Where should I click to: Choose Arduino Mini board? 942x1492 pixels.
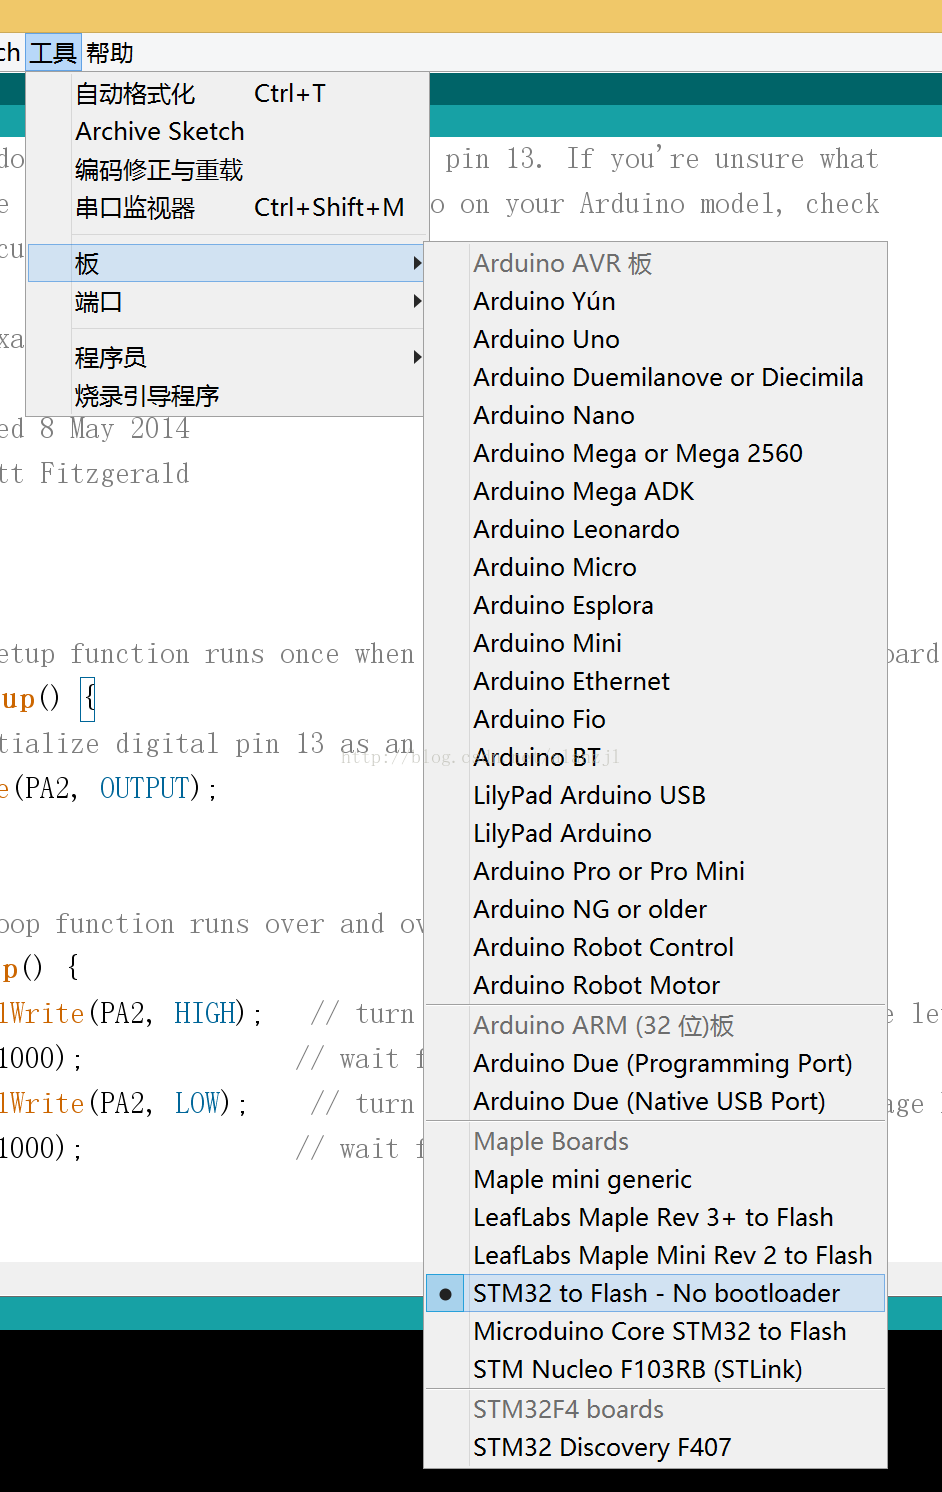click(x=656, y=644)
